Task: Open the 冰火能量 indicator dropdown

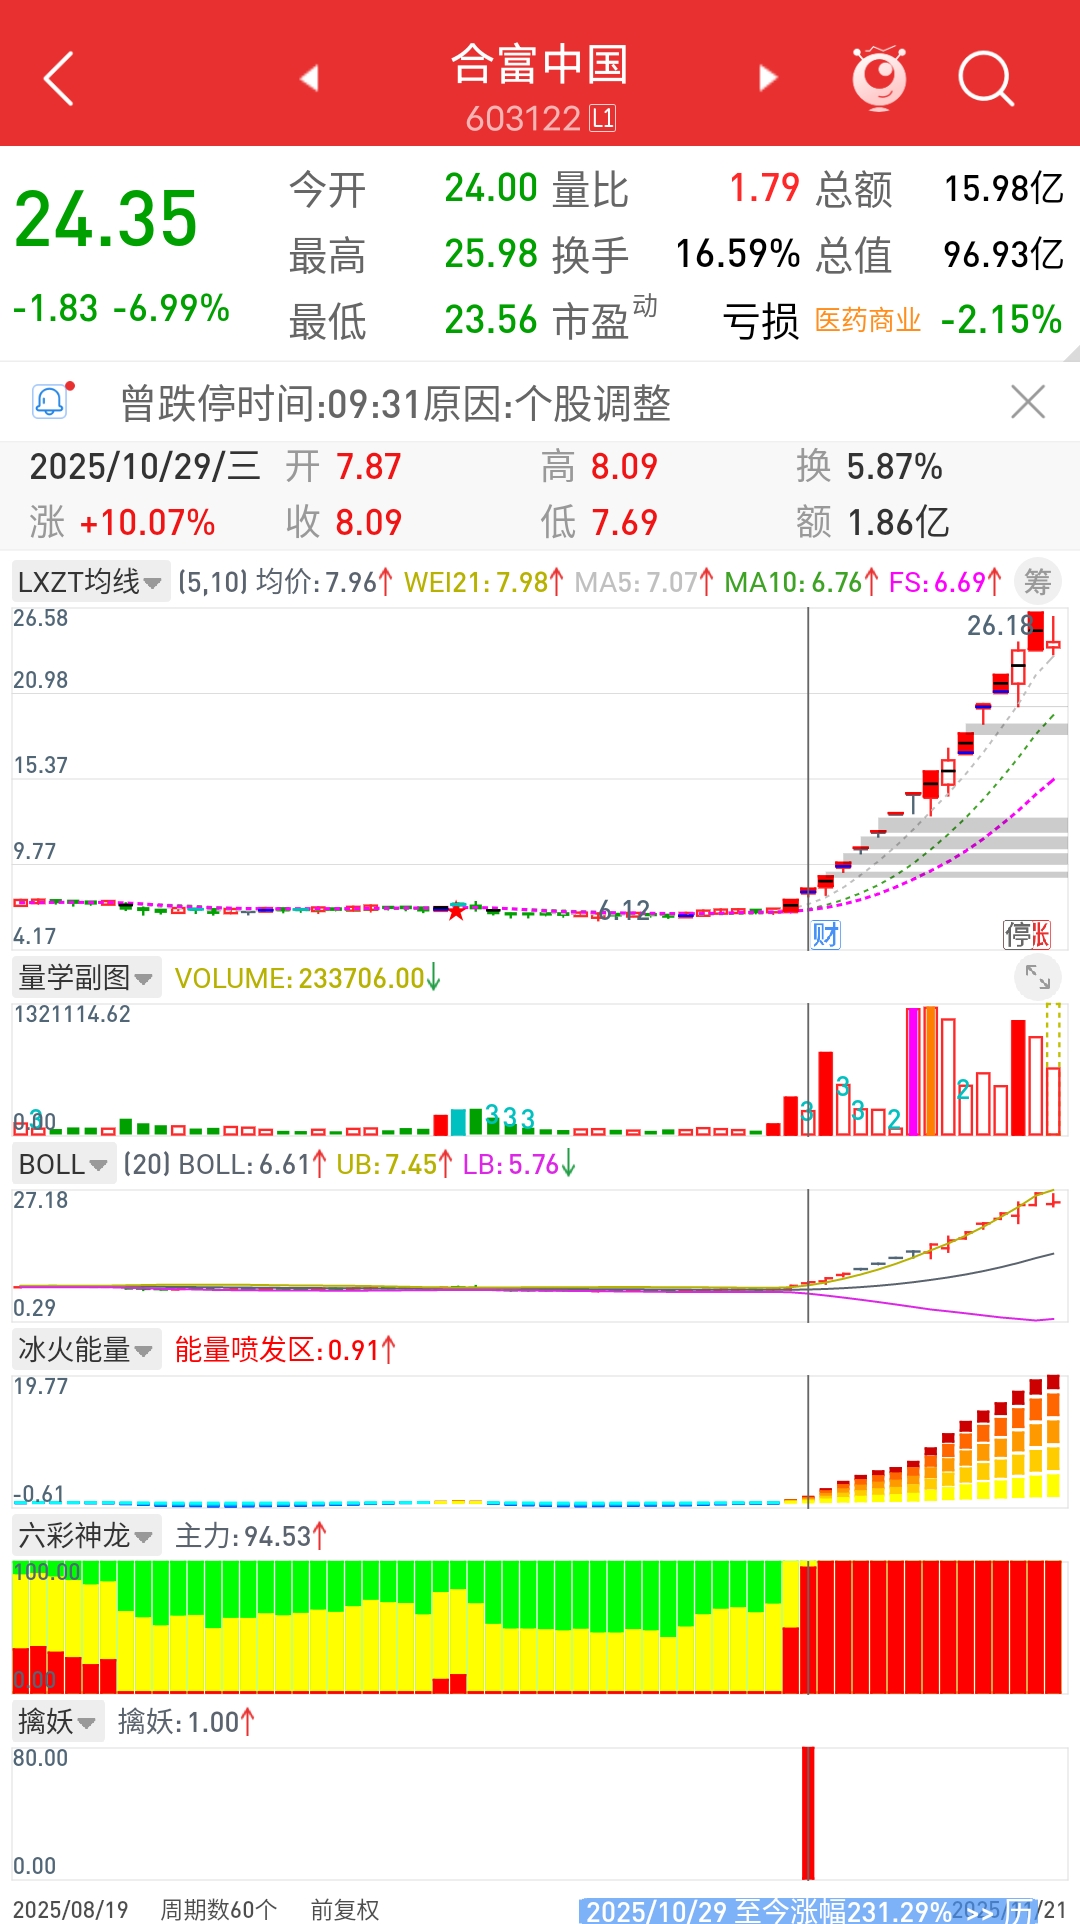Action: (x=86, y=1349)
